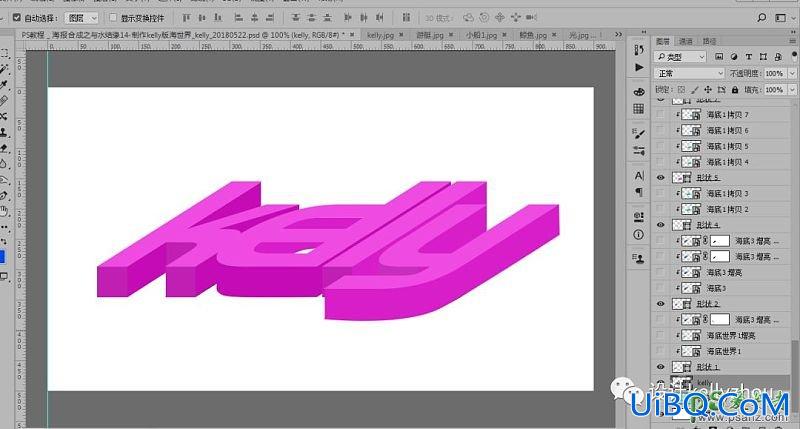This screenshot has height=429, width=800.
Task: Click the align bottom edges icon
Action: pos(218,18)
